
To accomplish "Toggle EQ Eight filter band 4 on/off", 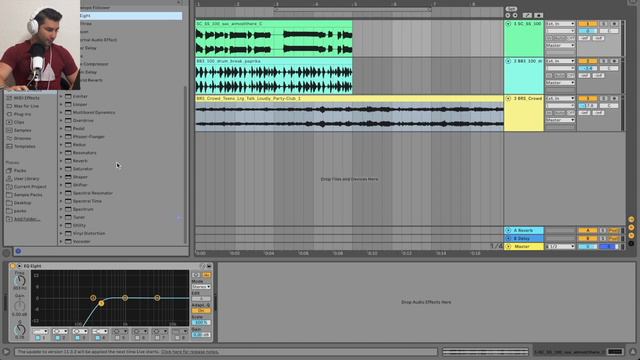I will click(98, 338).
